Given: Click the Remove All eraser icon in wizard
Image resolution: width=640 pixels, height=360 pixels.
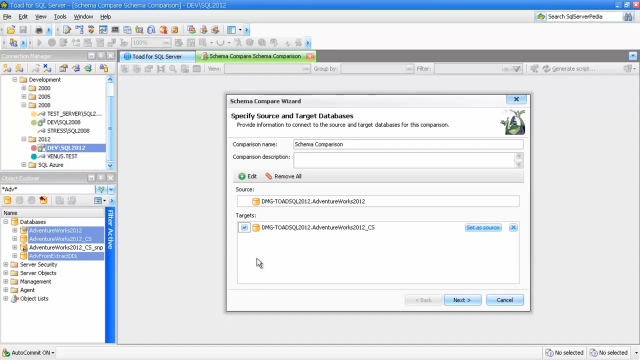Looking at the screenshot, I should [269, 176].
